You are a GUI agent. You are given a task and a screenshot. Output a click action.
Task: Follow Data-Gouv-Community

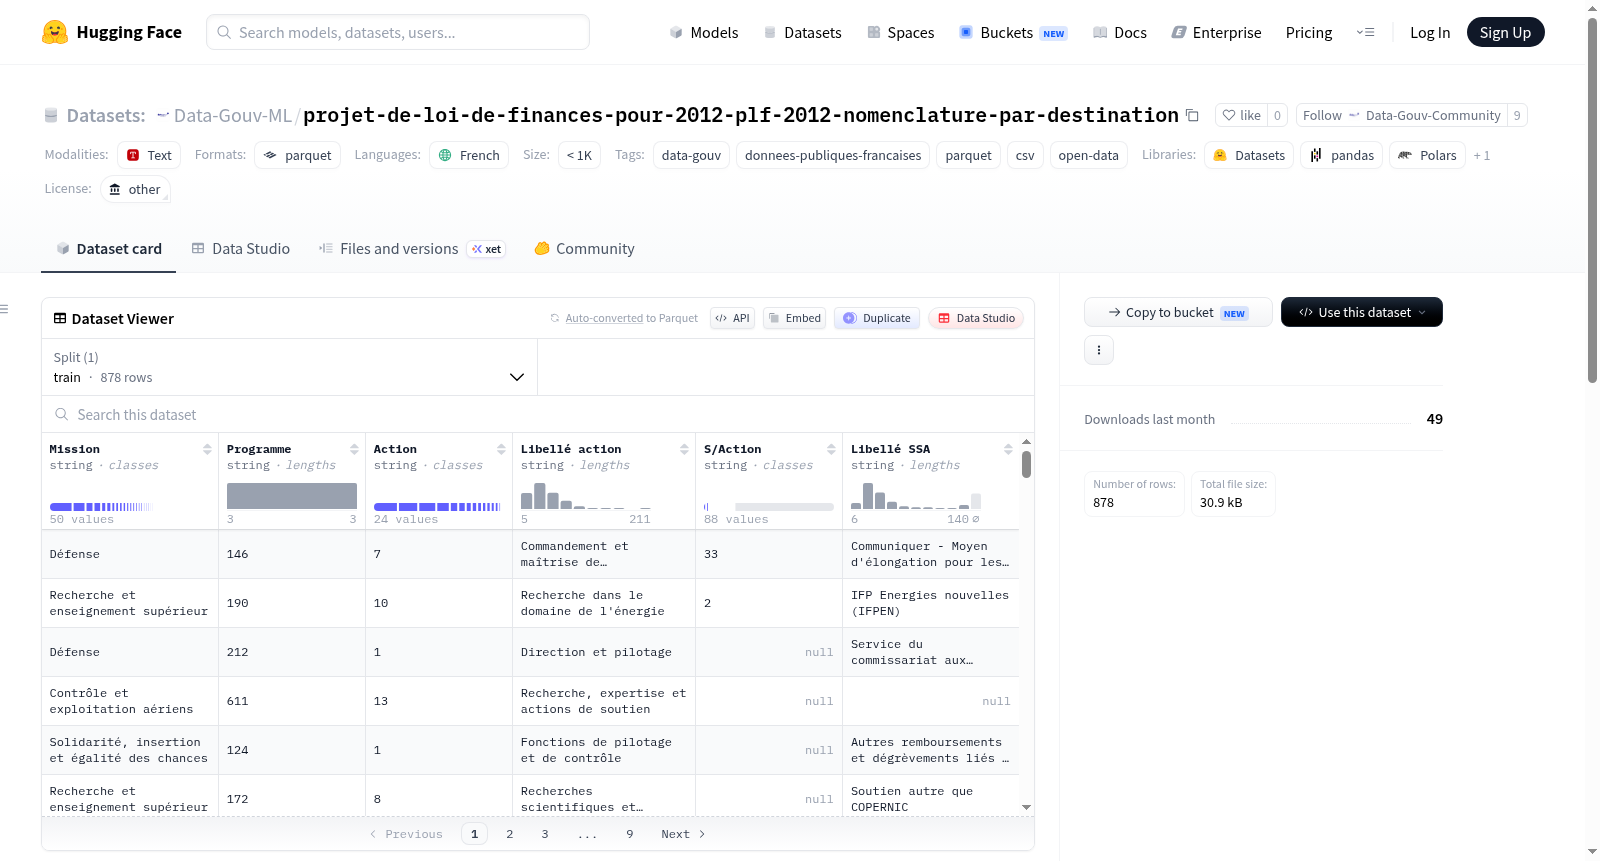(x=1402, y=115)
